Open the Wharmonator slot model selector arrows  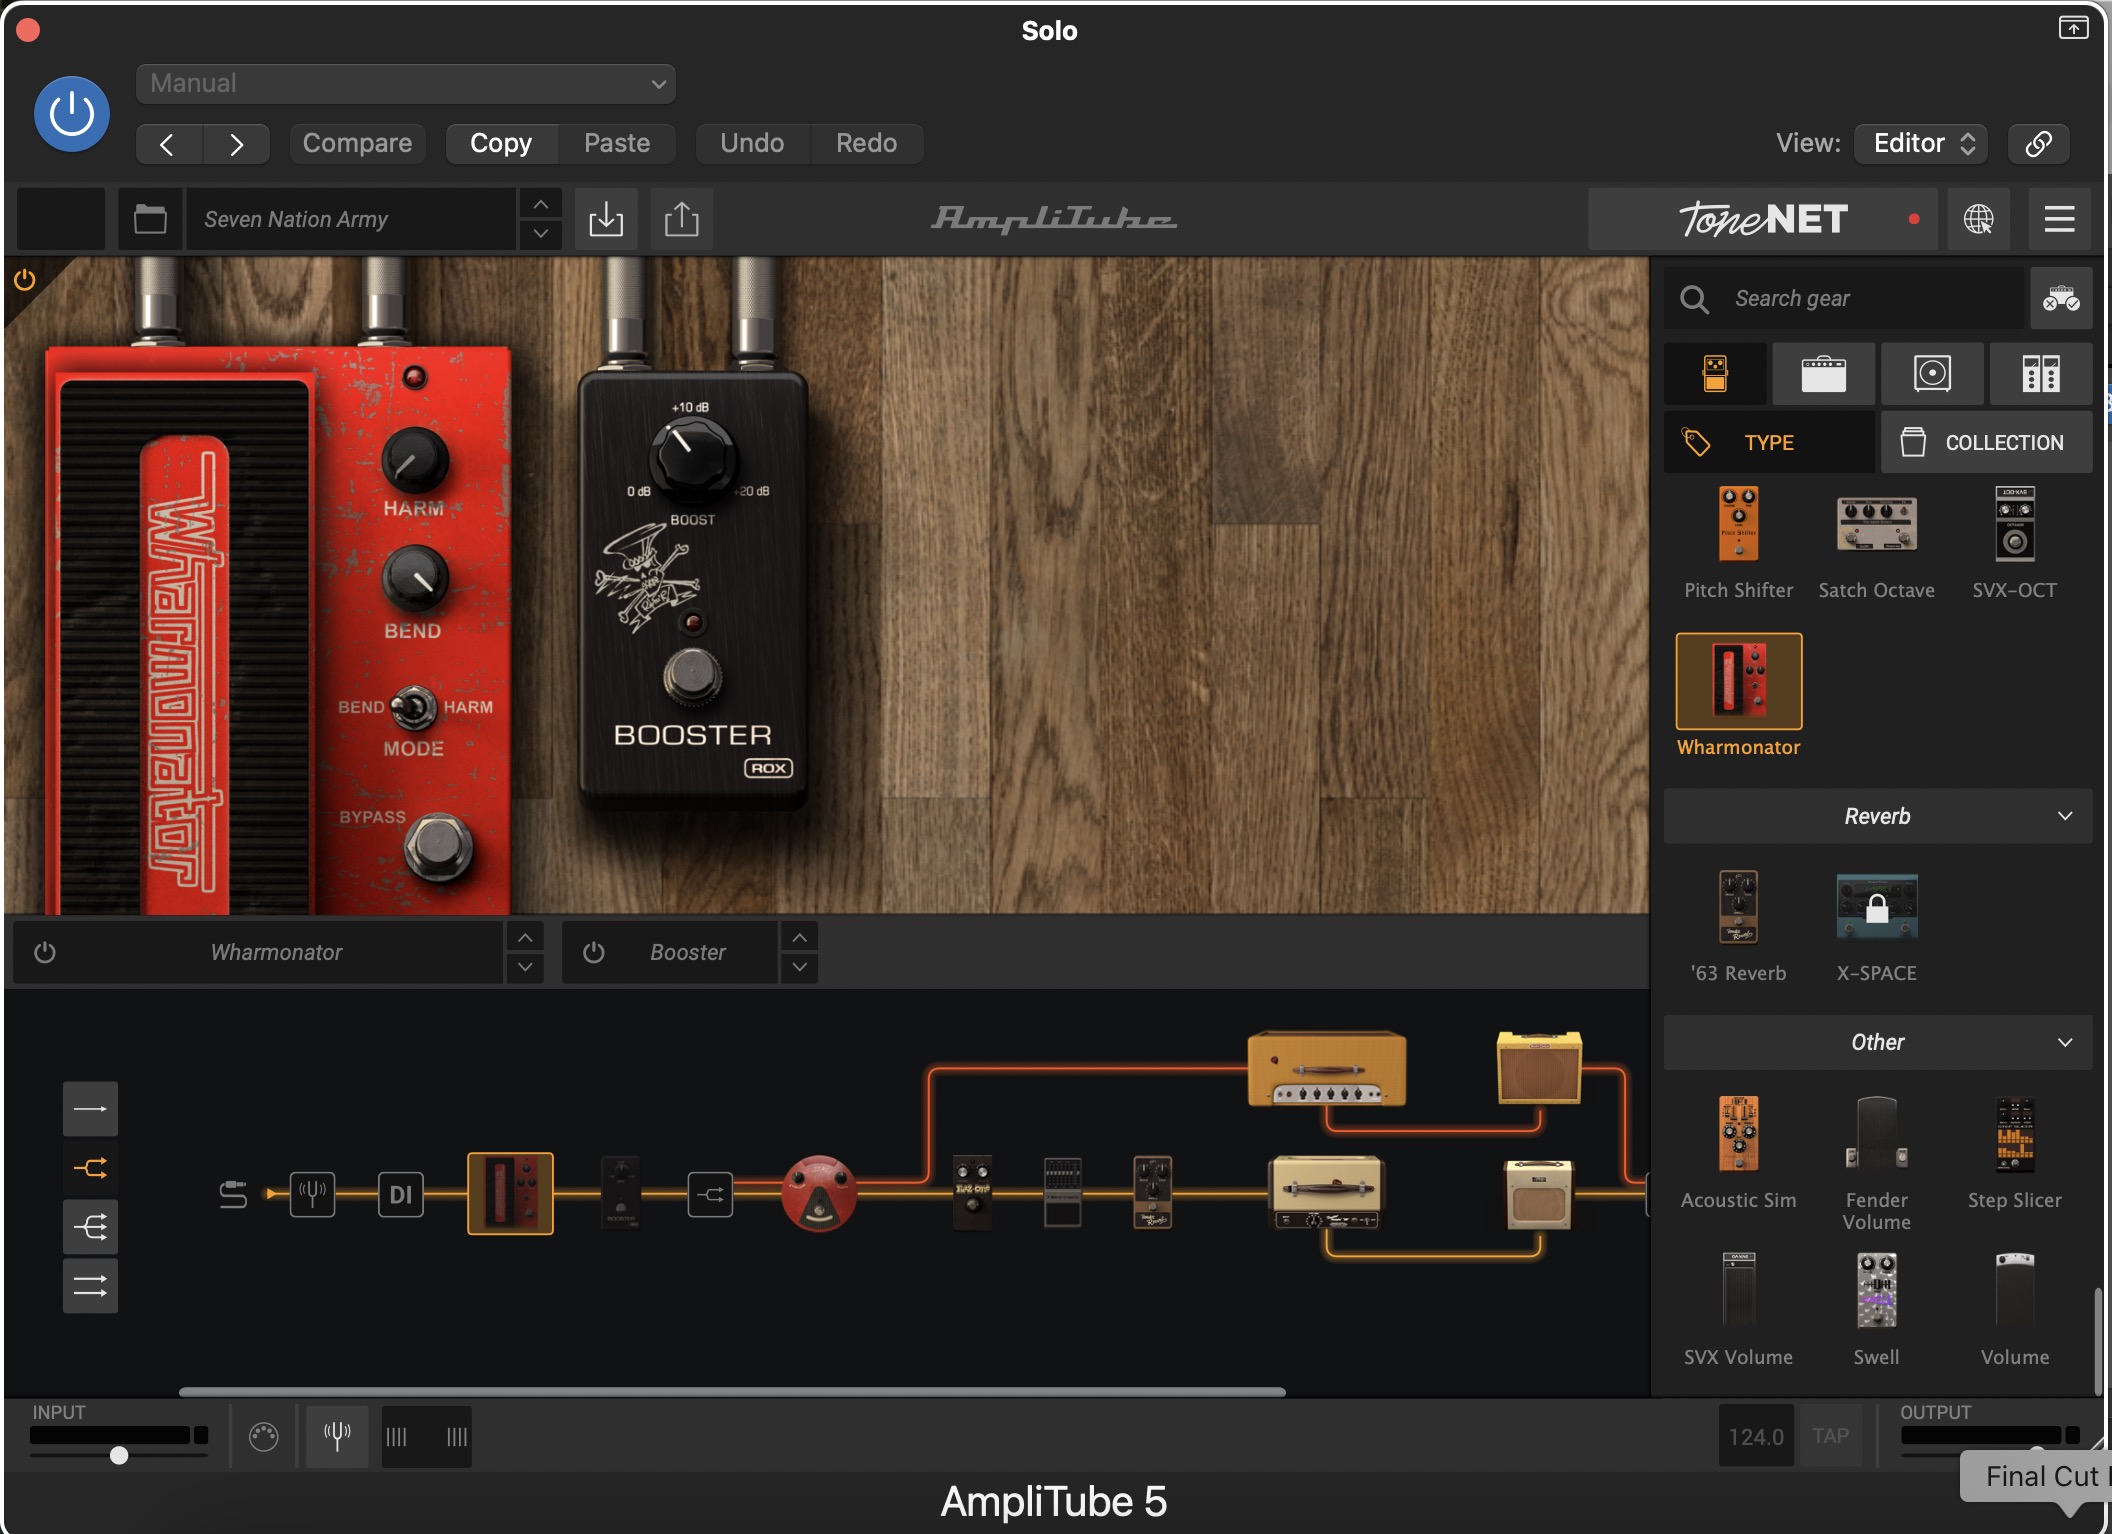[x=525, y=952]
